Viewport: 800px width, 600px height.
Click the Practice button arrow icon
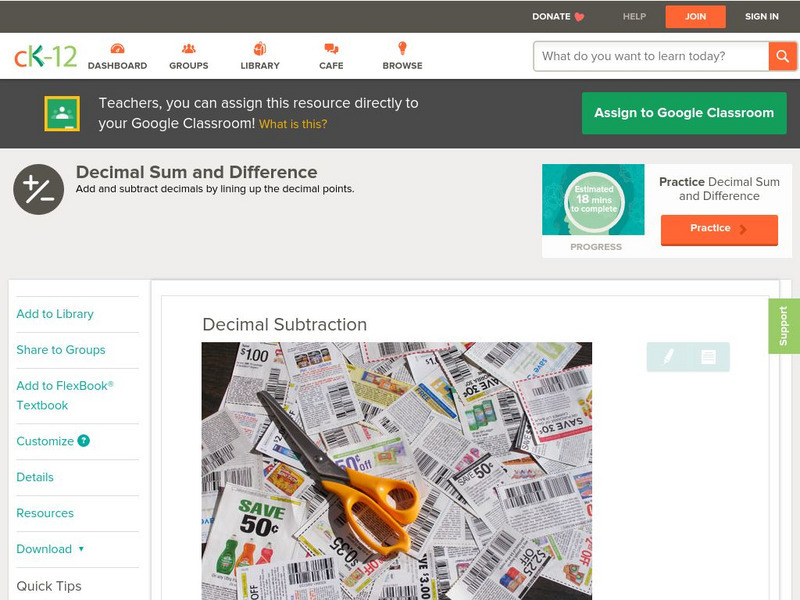[743, 229]
